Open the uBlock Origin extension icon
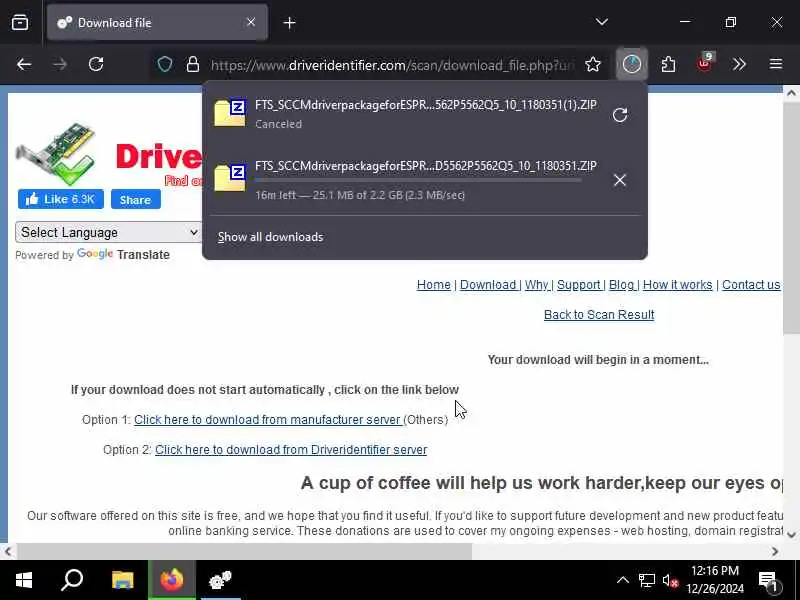Image resolution: width=800 pixels, height=600 pixels. point(705,63)
